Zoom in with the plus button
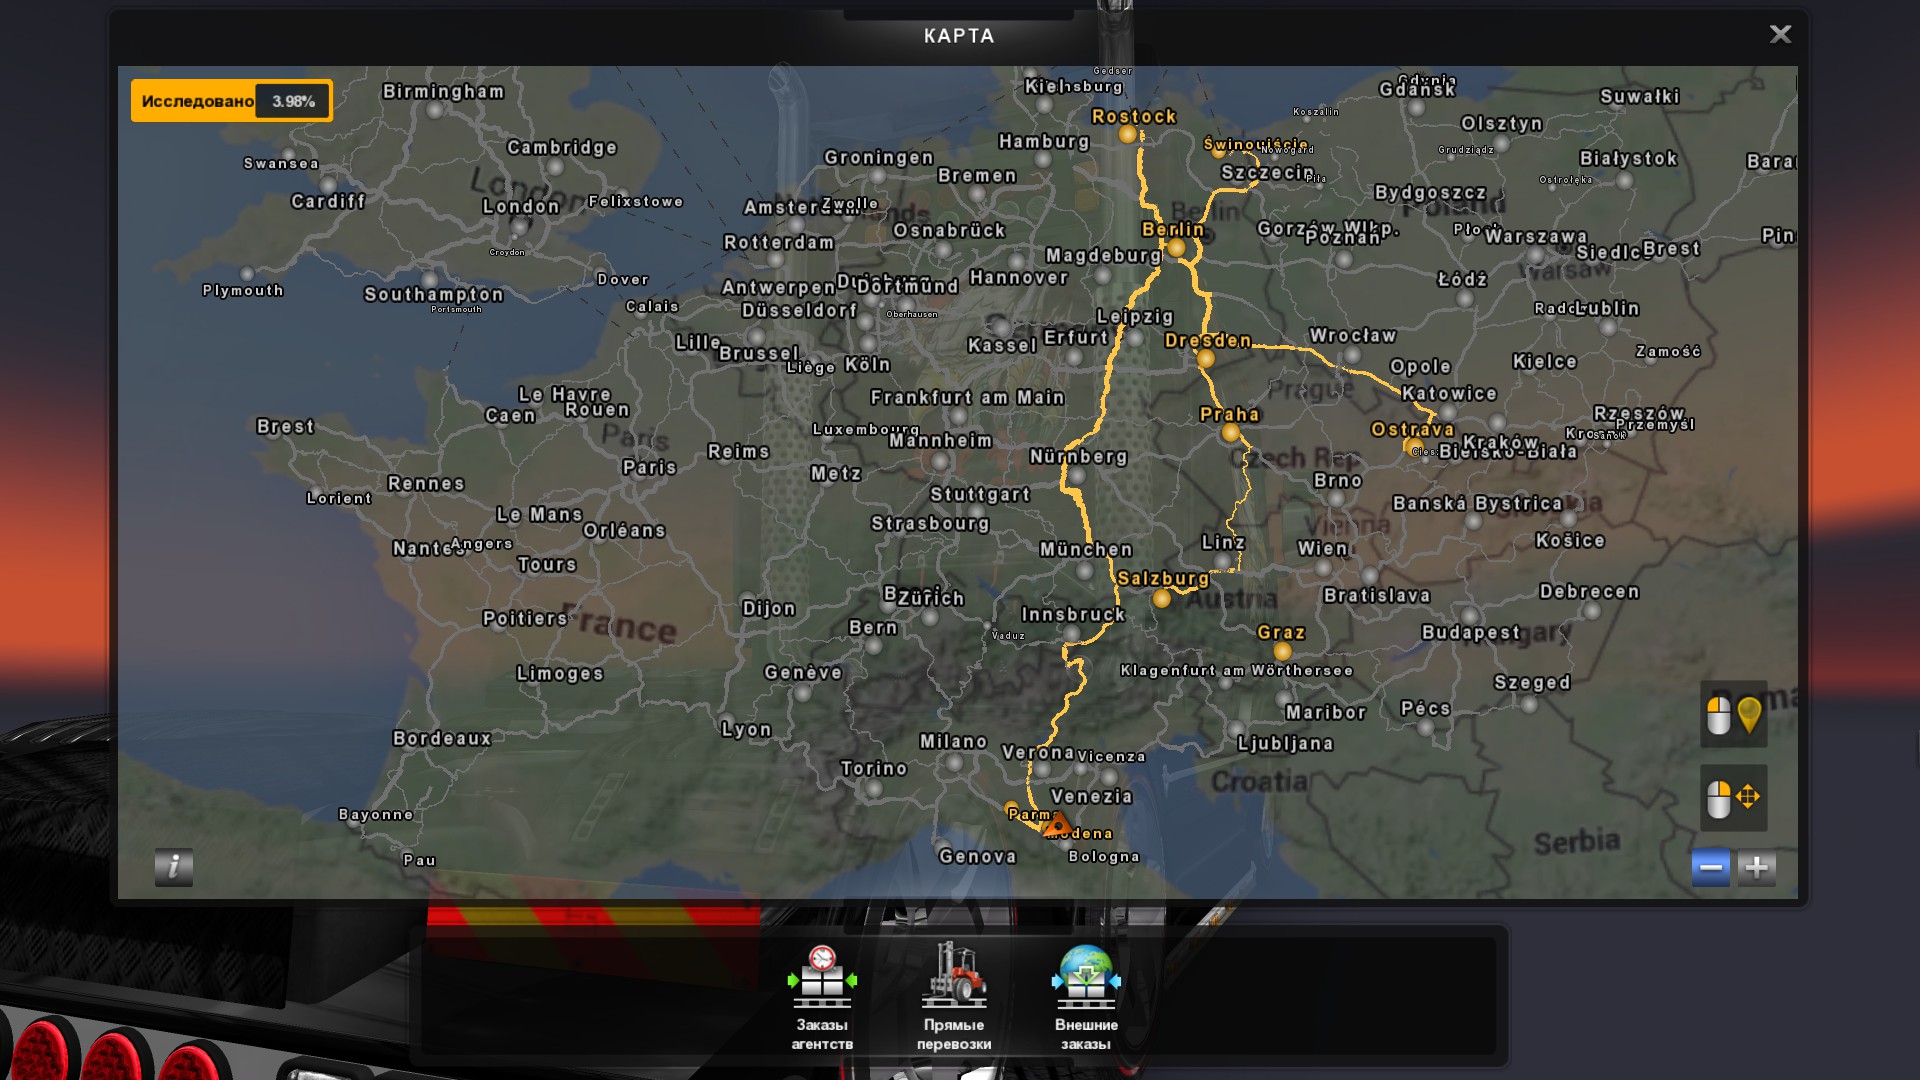1920x1080 pixels. click(1757, 867)
